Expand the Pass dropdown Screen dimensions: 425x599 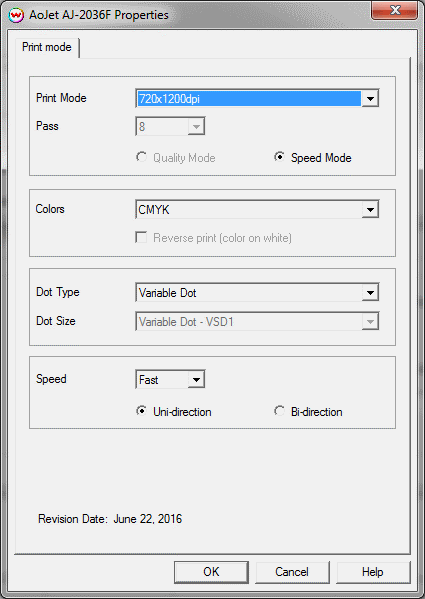pos(196,126)
